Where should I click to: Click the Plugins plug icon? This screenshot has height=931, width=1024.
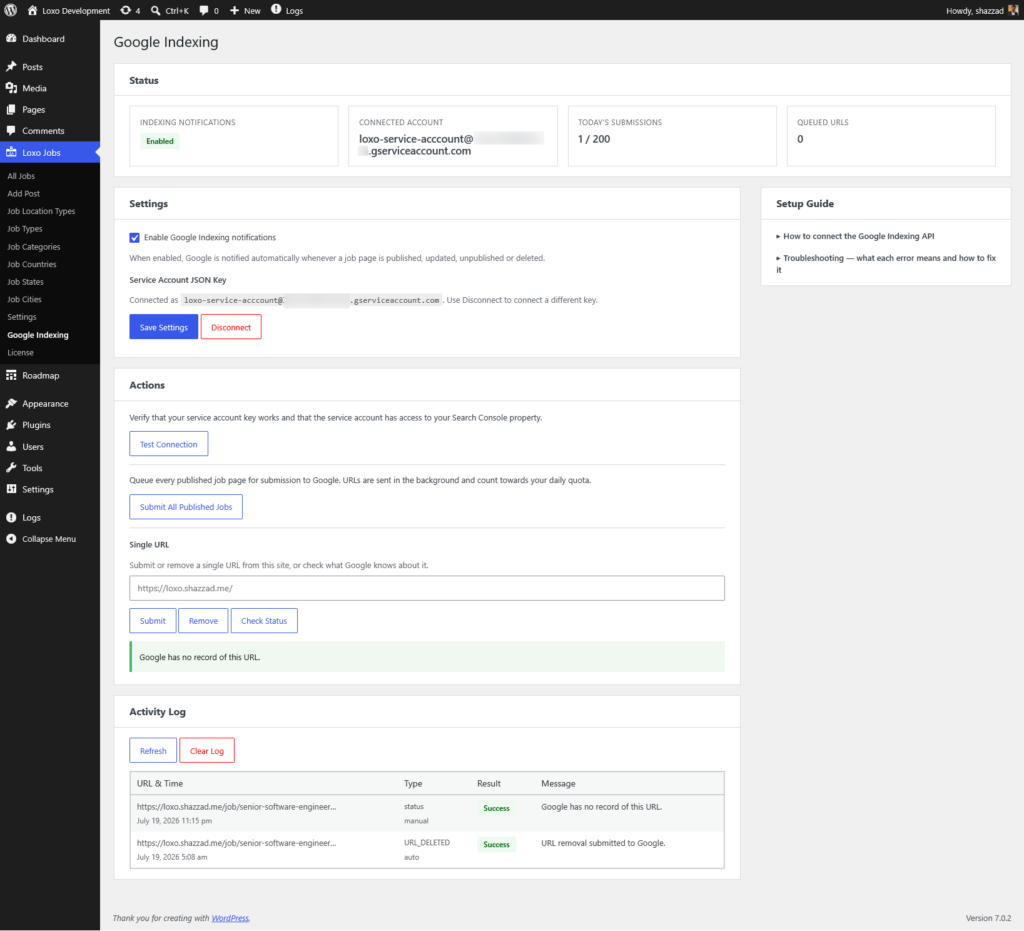tap(11, 425)
